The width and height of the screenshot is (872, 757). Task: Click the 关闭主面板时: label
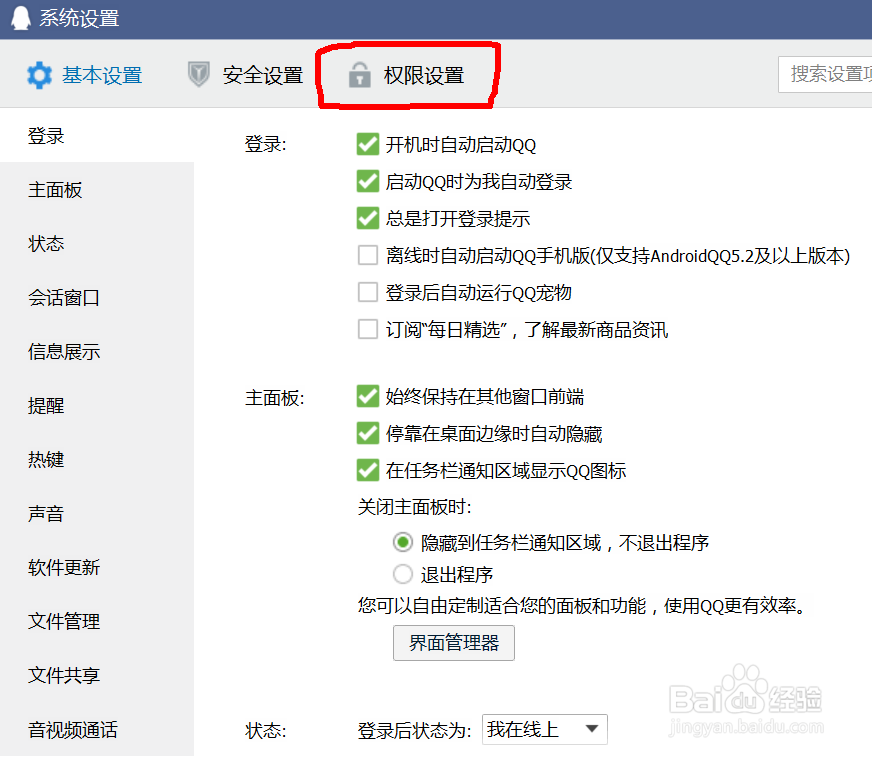click(x=414, y=507)
